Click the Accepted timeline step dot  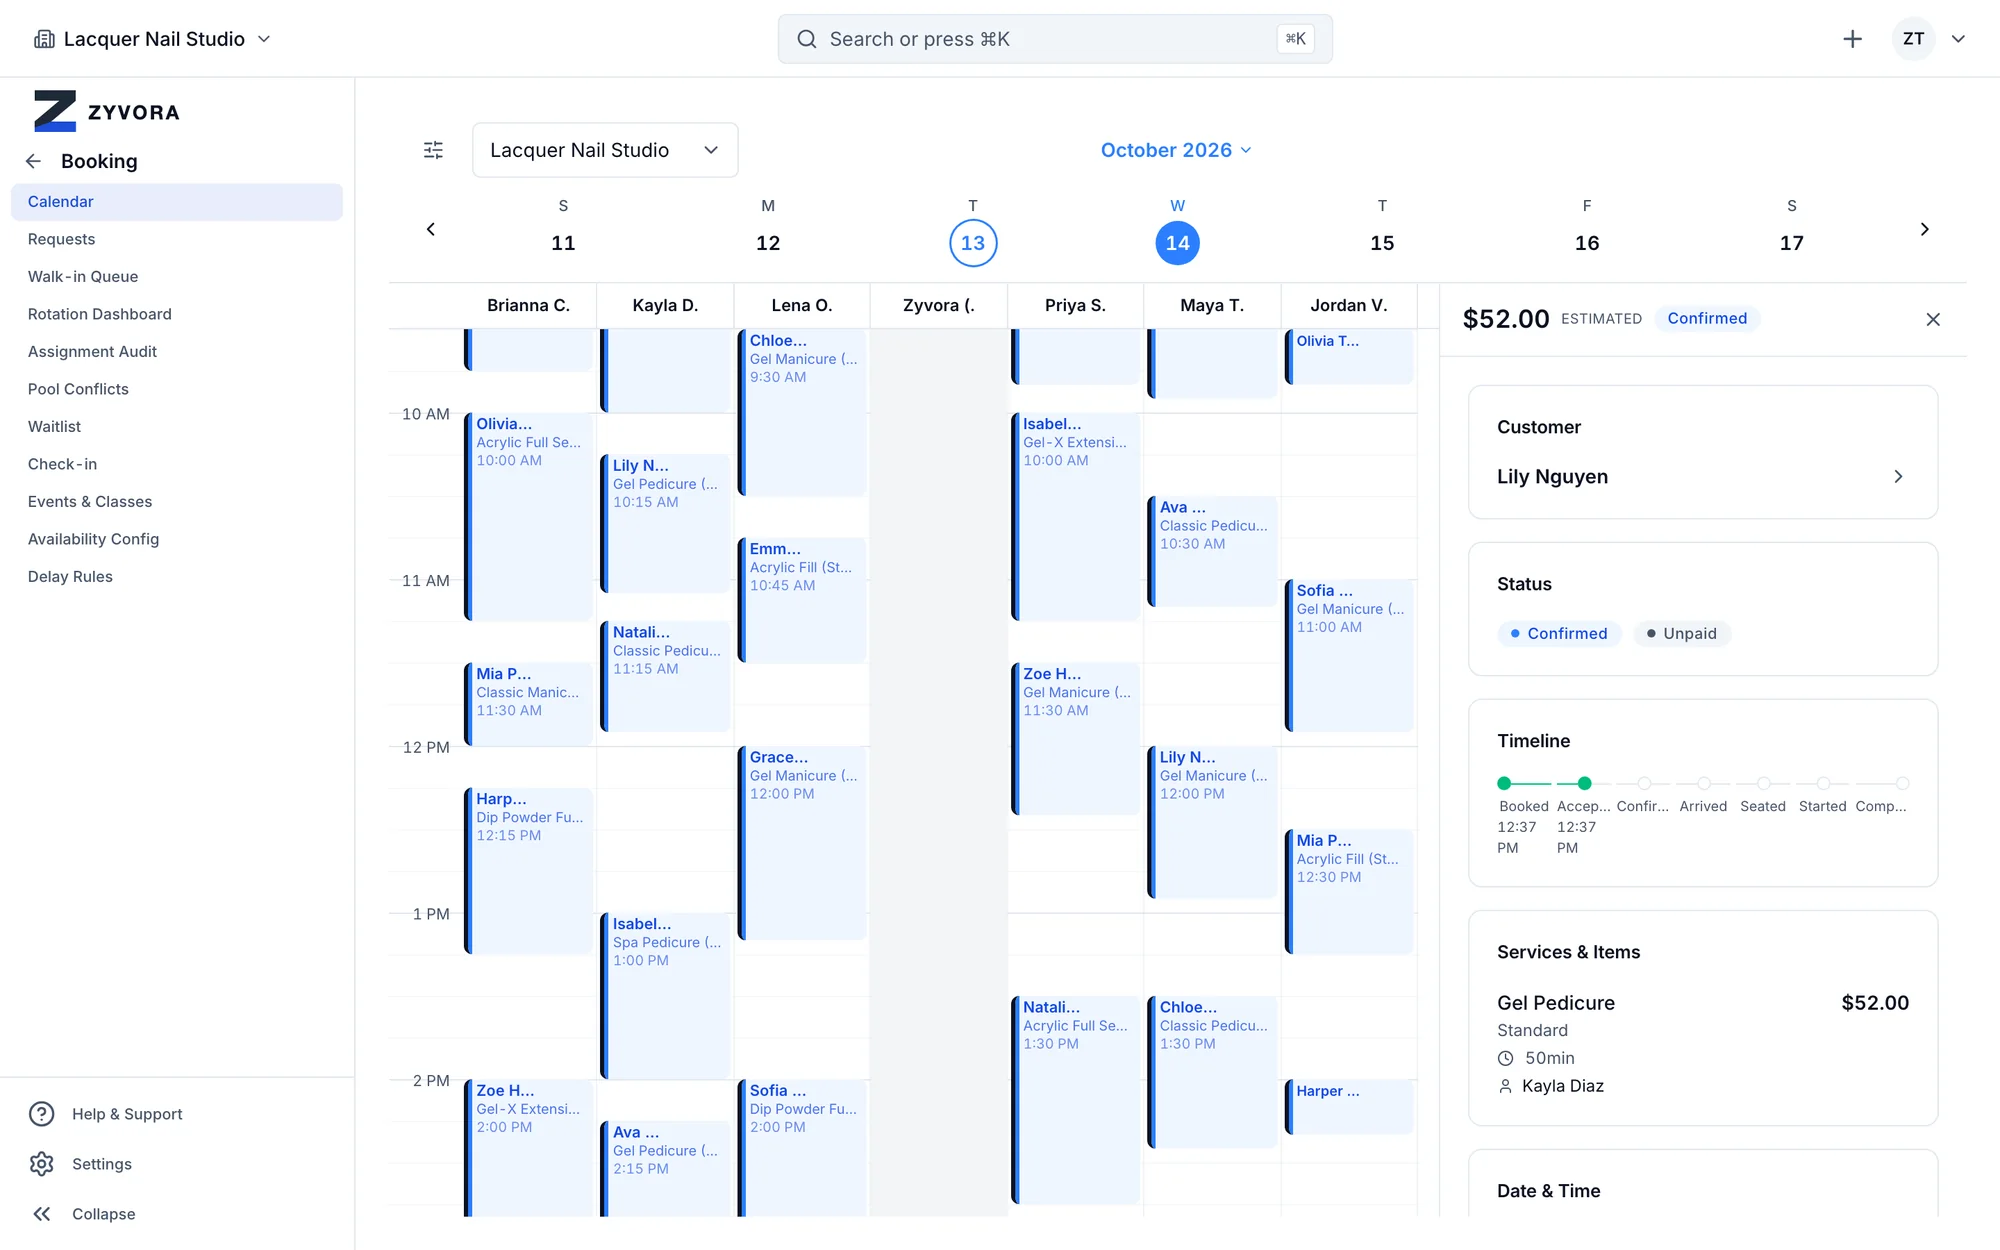[1584, 783]
